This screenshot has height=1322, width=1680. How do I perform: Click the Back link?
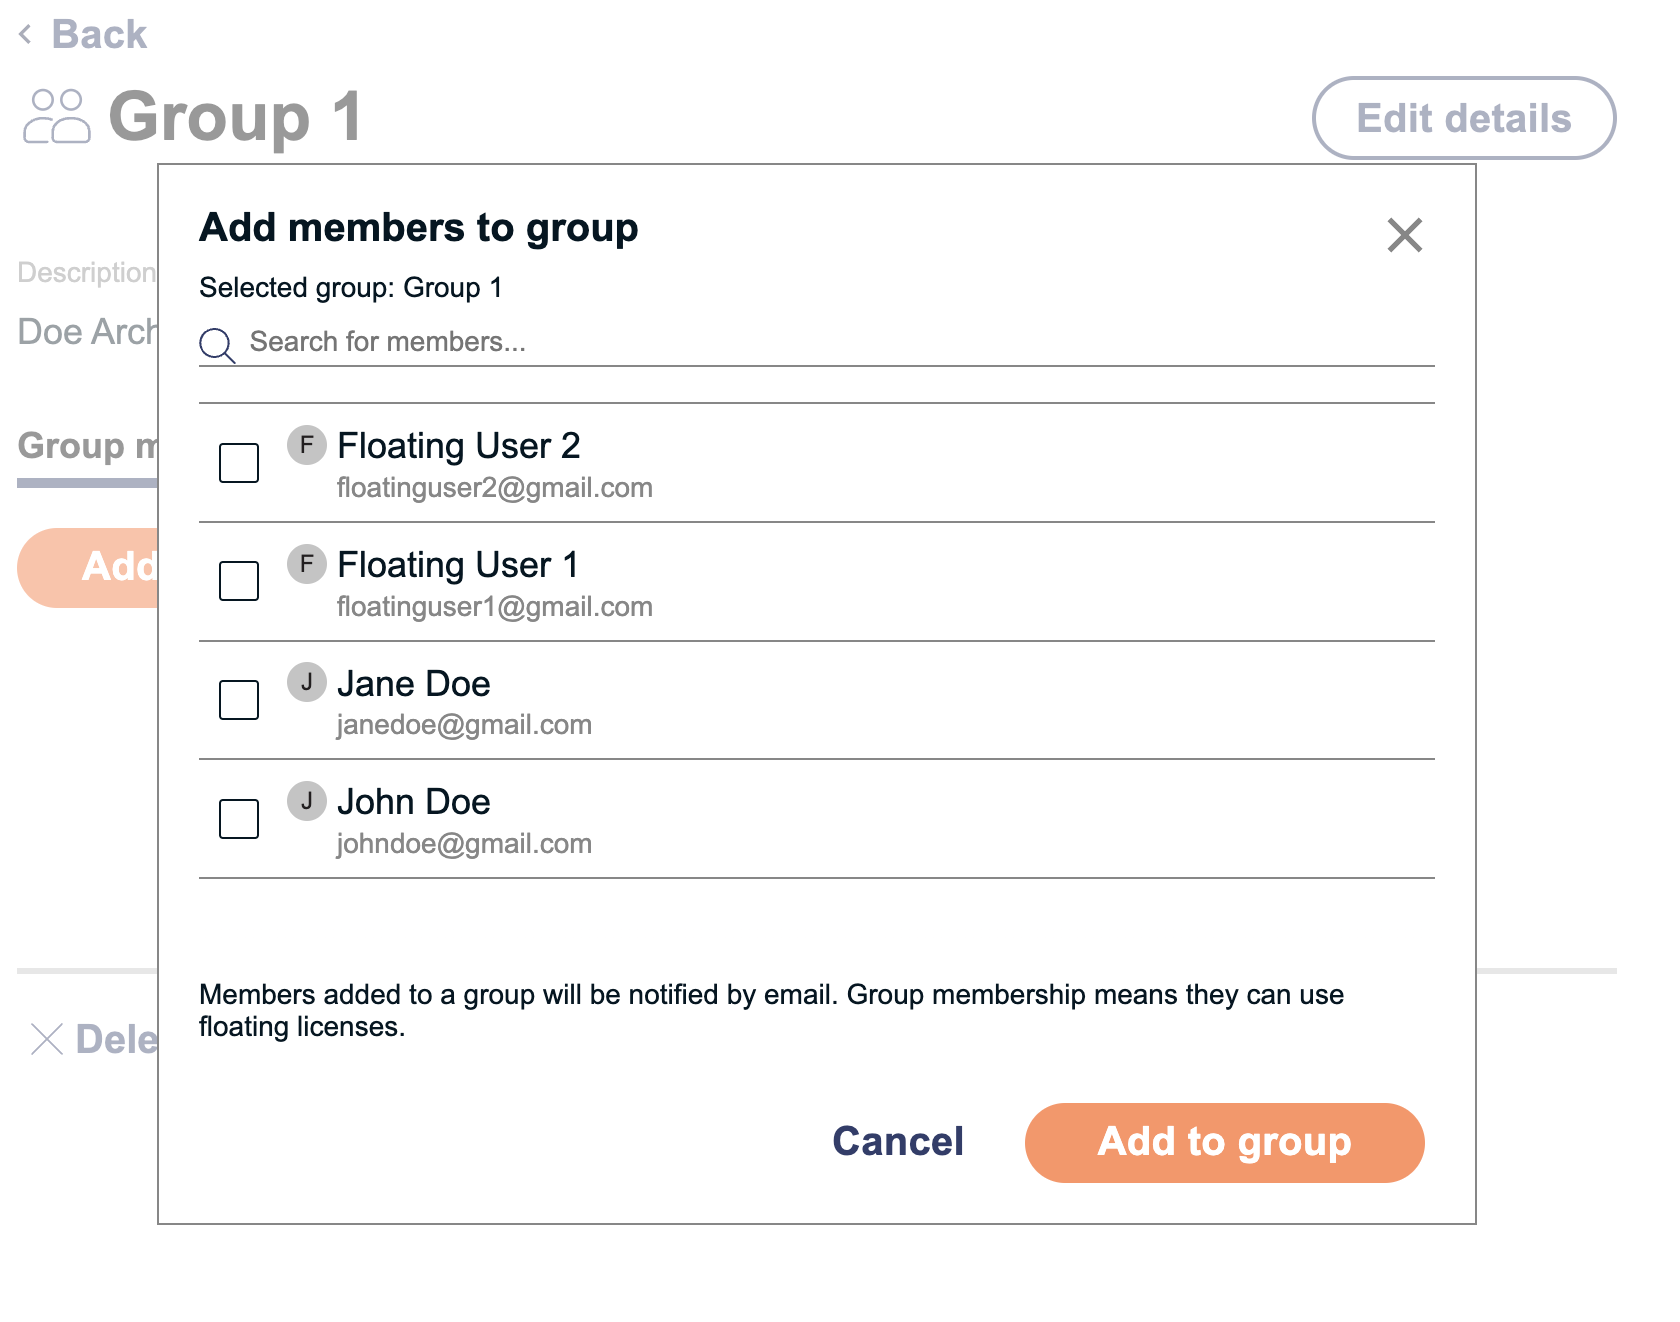click(98, 34)
